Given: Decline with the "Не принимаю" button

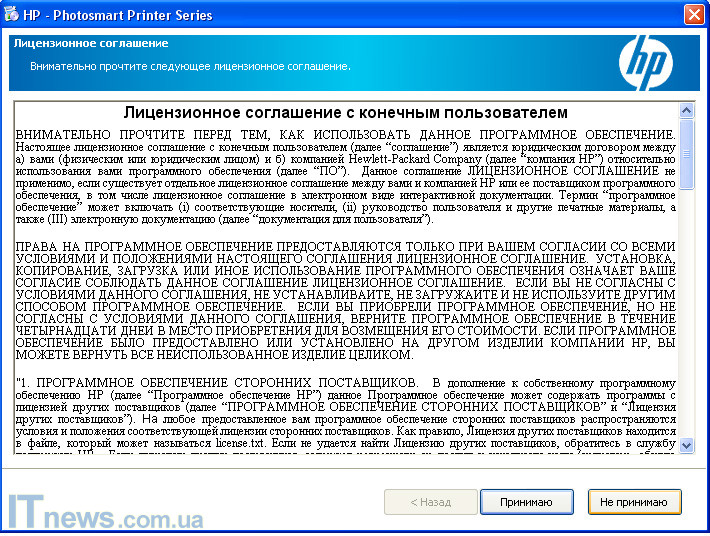Looking at the screenshot, I should [x=633, y=501].
